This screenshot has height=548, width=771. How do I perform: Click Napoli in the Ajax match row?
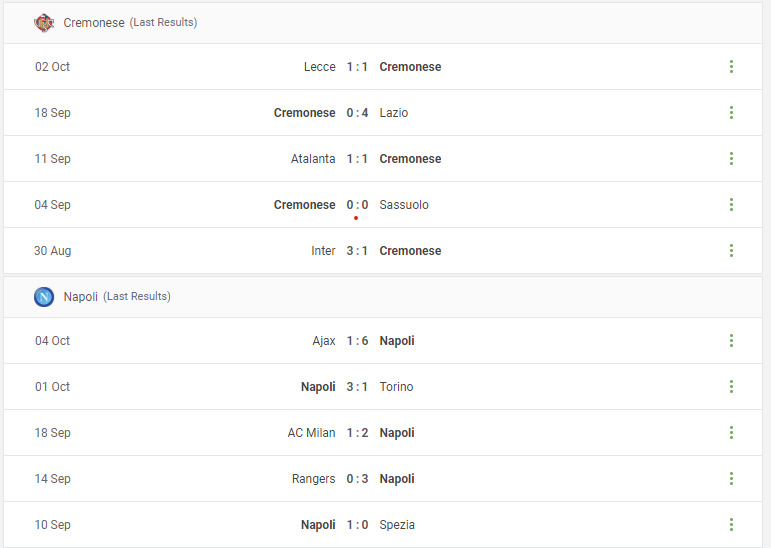coord(397,341)
